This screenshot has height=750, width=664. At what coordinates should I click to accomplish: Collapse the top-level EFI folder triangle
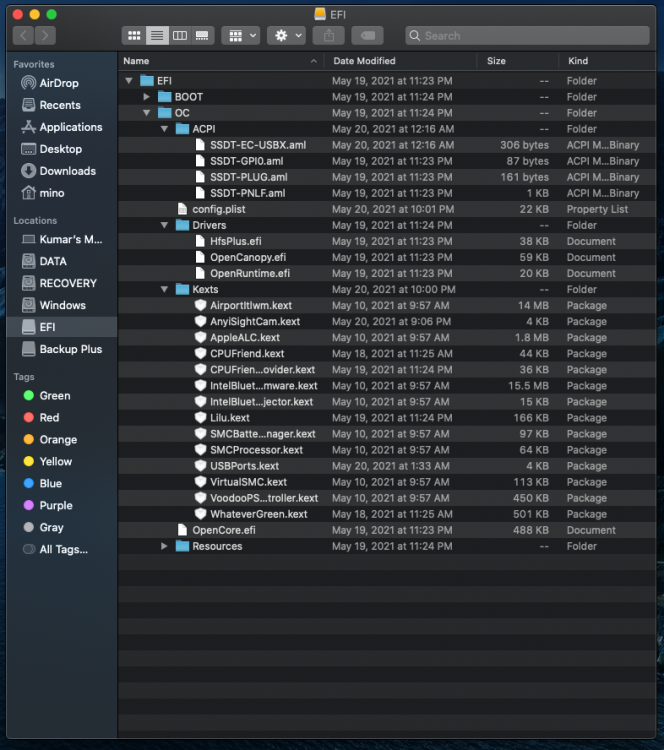click(129, 81)
